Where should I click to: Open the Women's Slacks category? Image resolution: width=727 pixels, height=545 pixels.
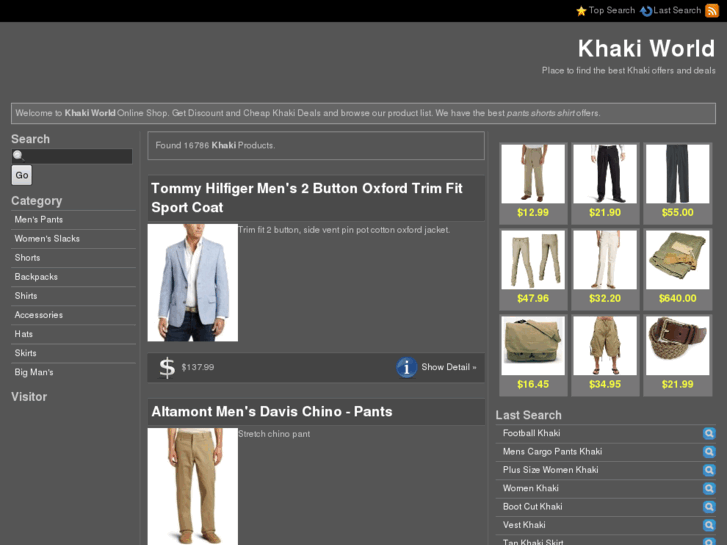pos(47,238)
